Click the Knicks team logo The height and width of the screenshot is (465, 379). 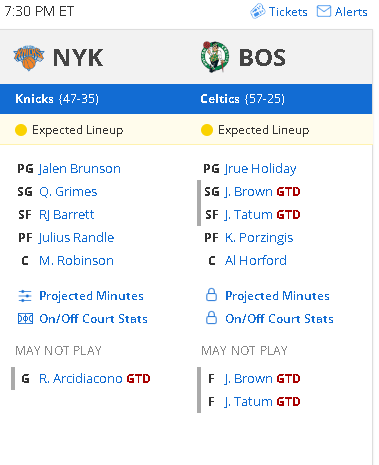pos(29,58)
